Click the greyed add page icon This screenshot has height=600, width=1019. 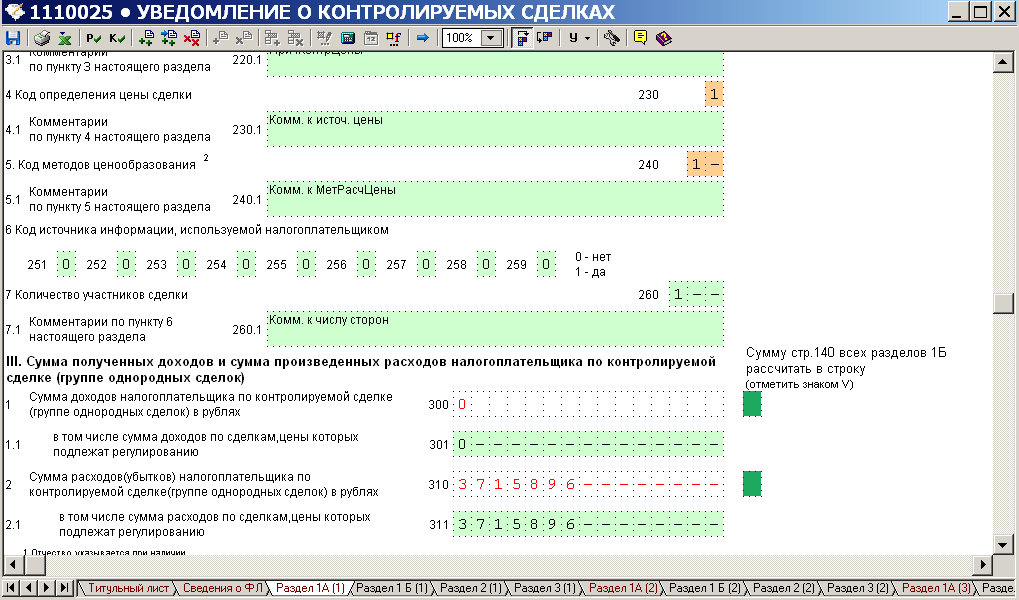point(220,38)
